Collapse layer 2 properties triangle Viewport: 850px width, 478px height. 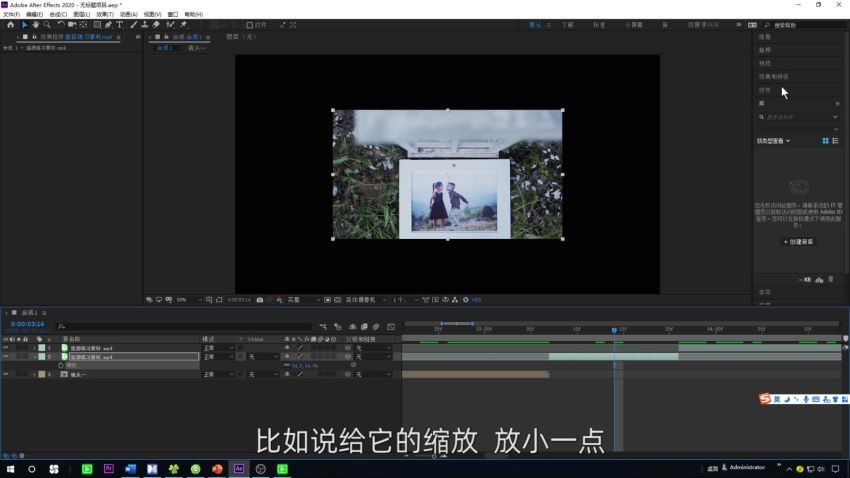click(x=35, y=357)
